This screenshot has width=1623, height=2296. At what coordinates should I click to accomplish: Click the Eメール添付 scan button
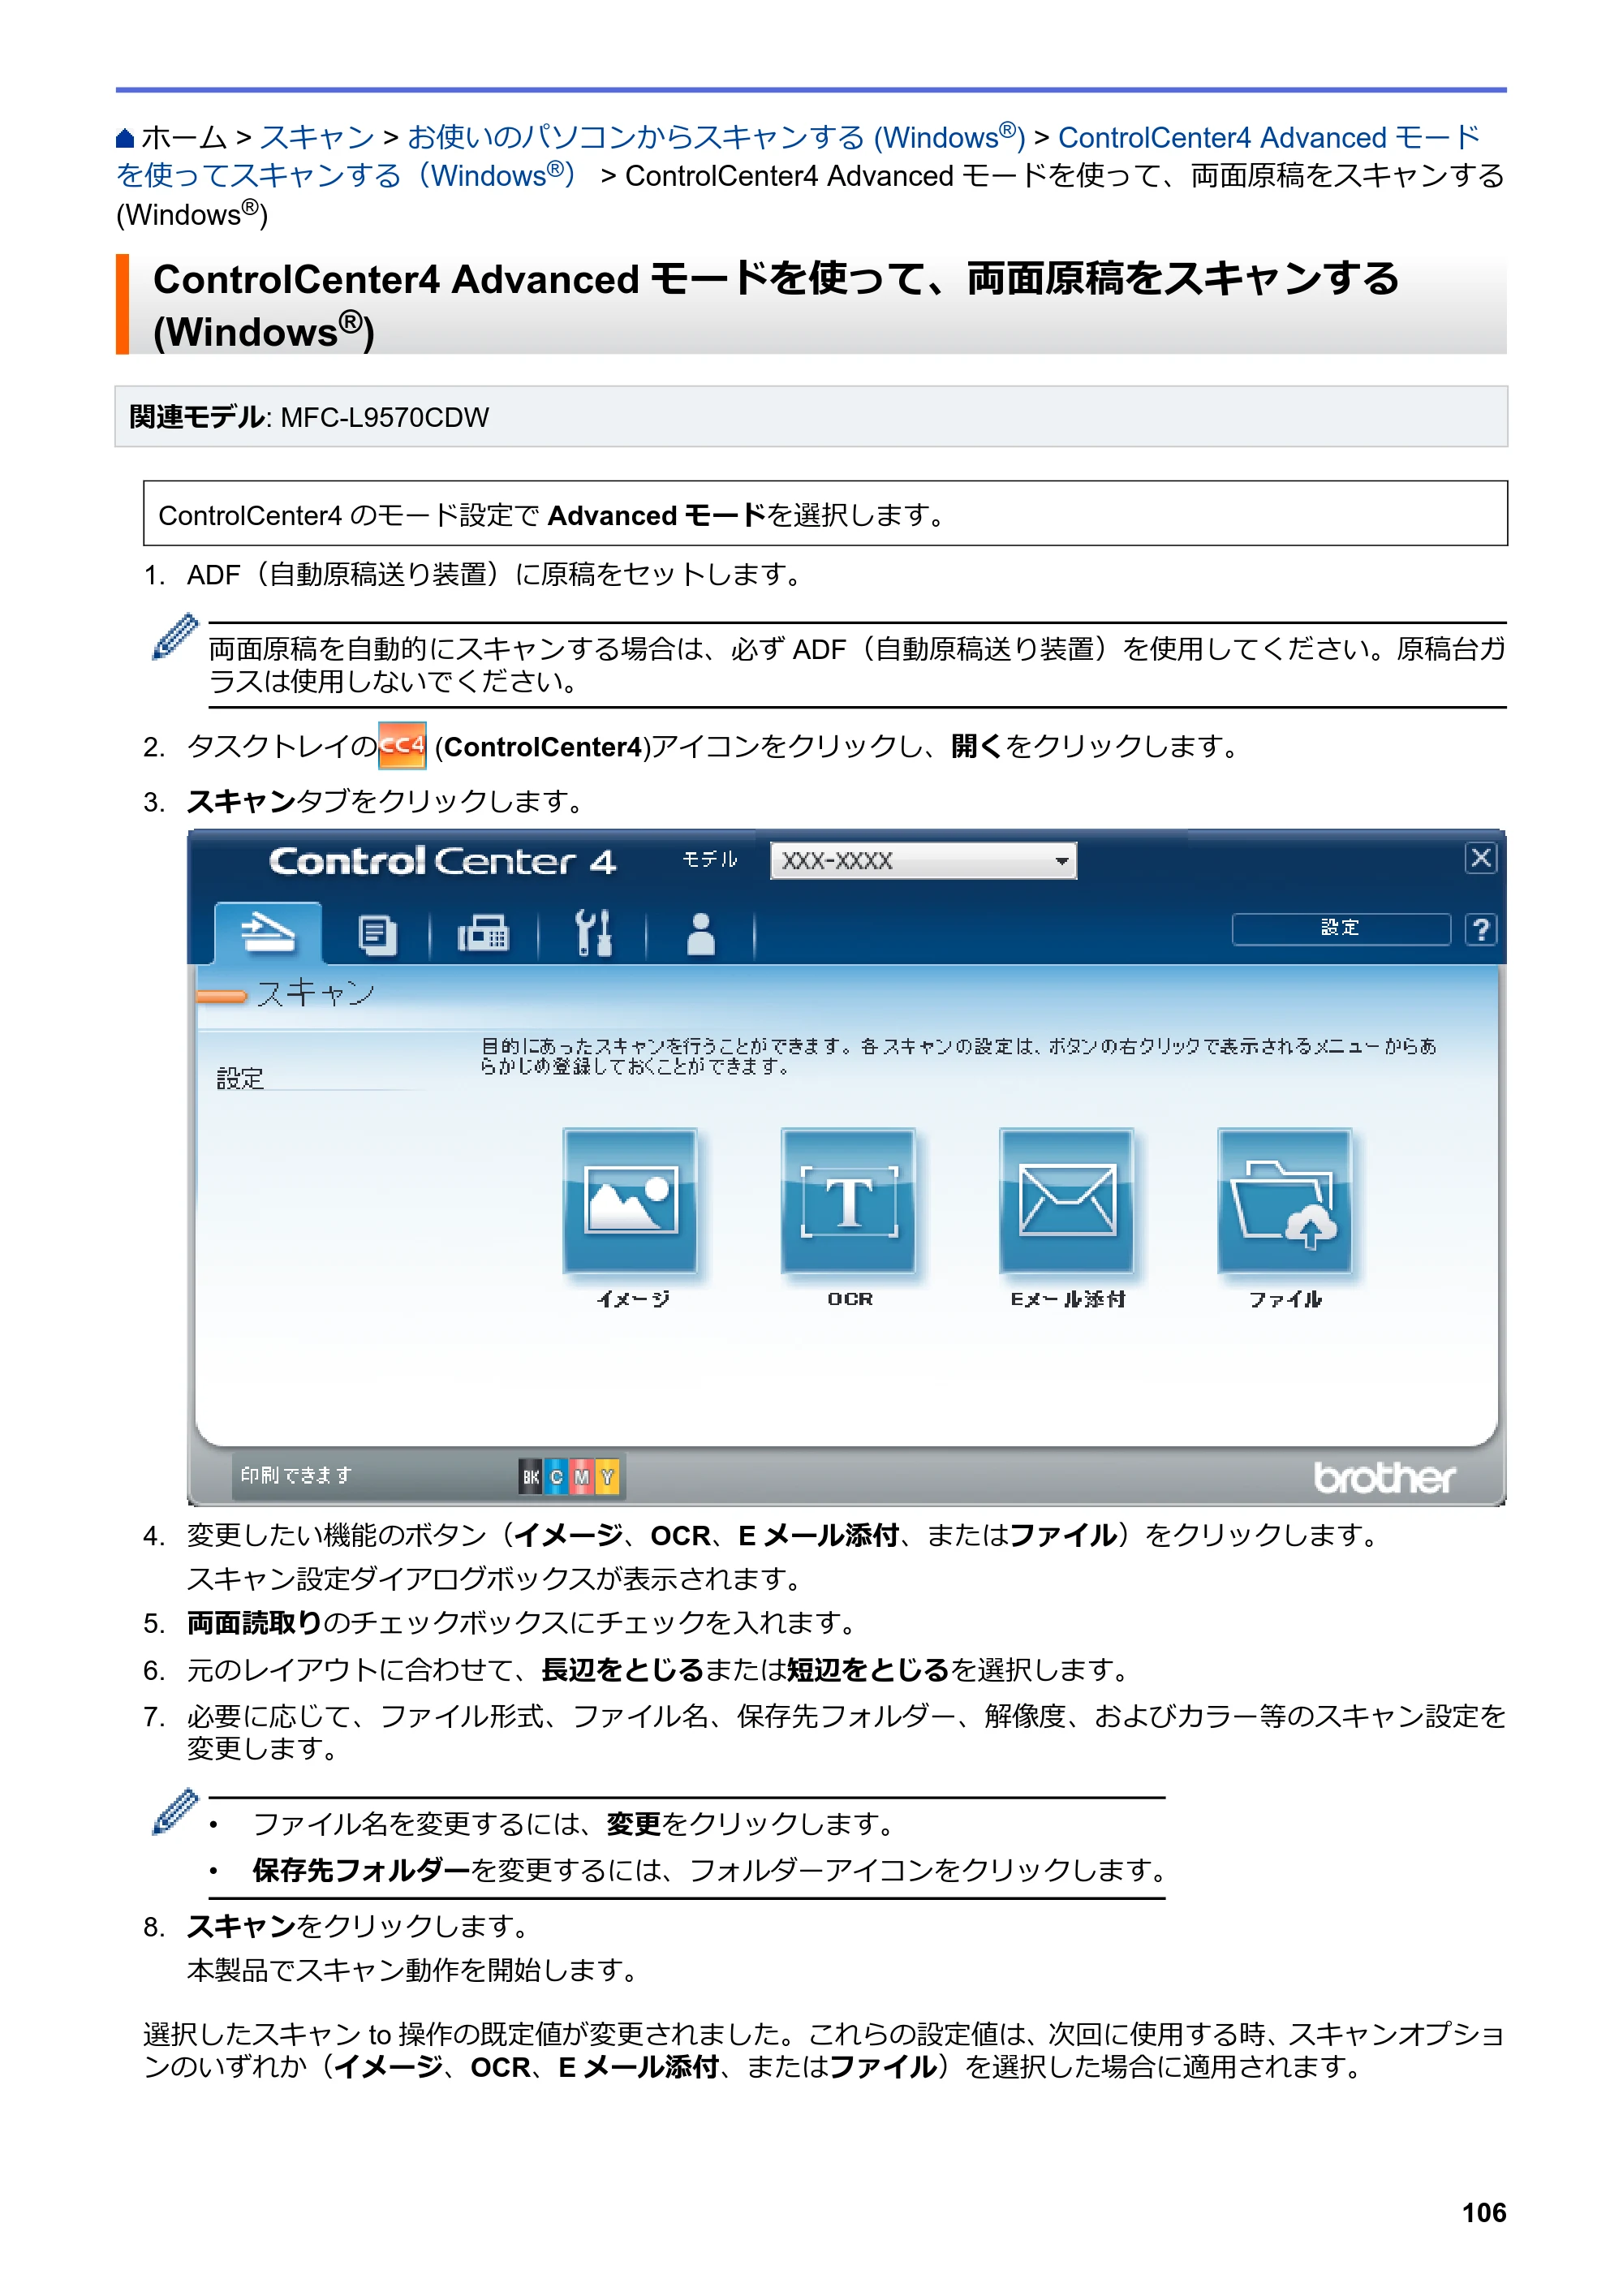(1066, 1200)
